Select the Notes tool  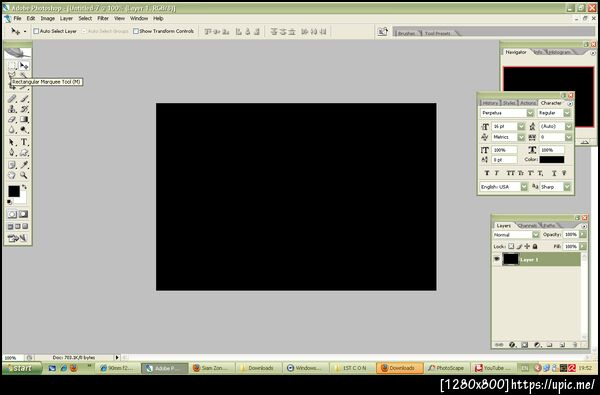12,165
